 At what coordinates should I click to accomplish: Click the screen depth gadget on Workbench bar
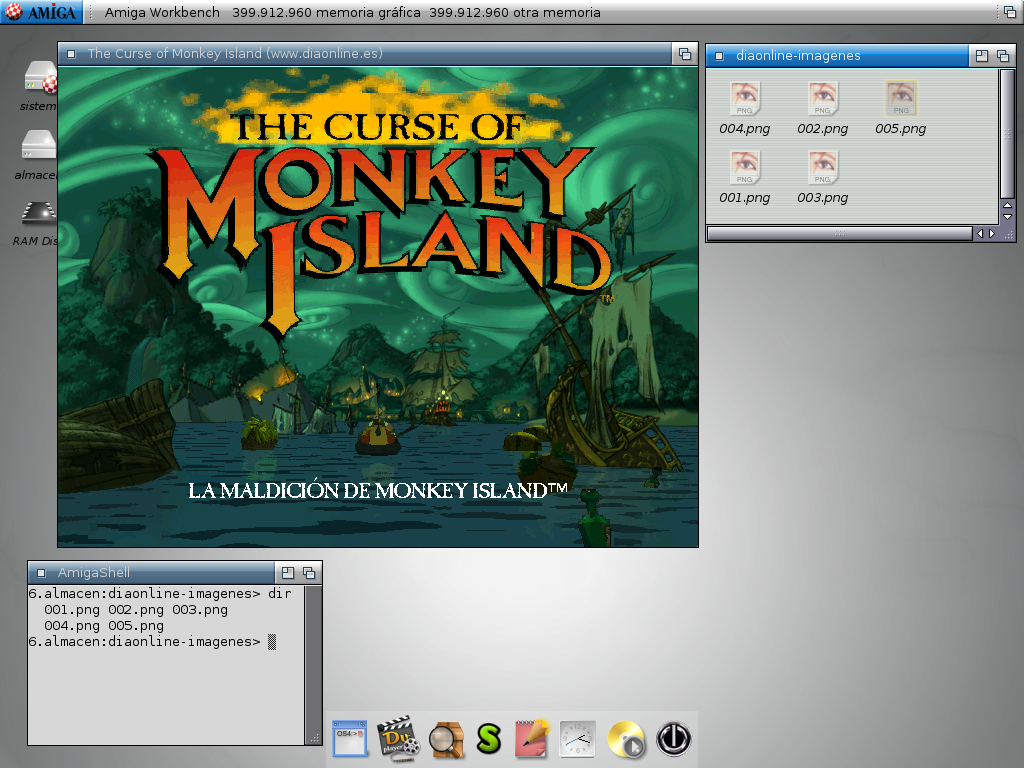1010,12
